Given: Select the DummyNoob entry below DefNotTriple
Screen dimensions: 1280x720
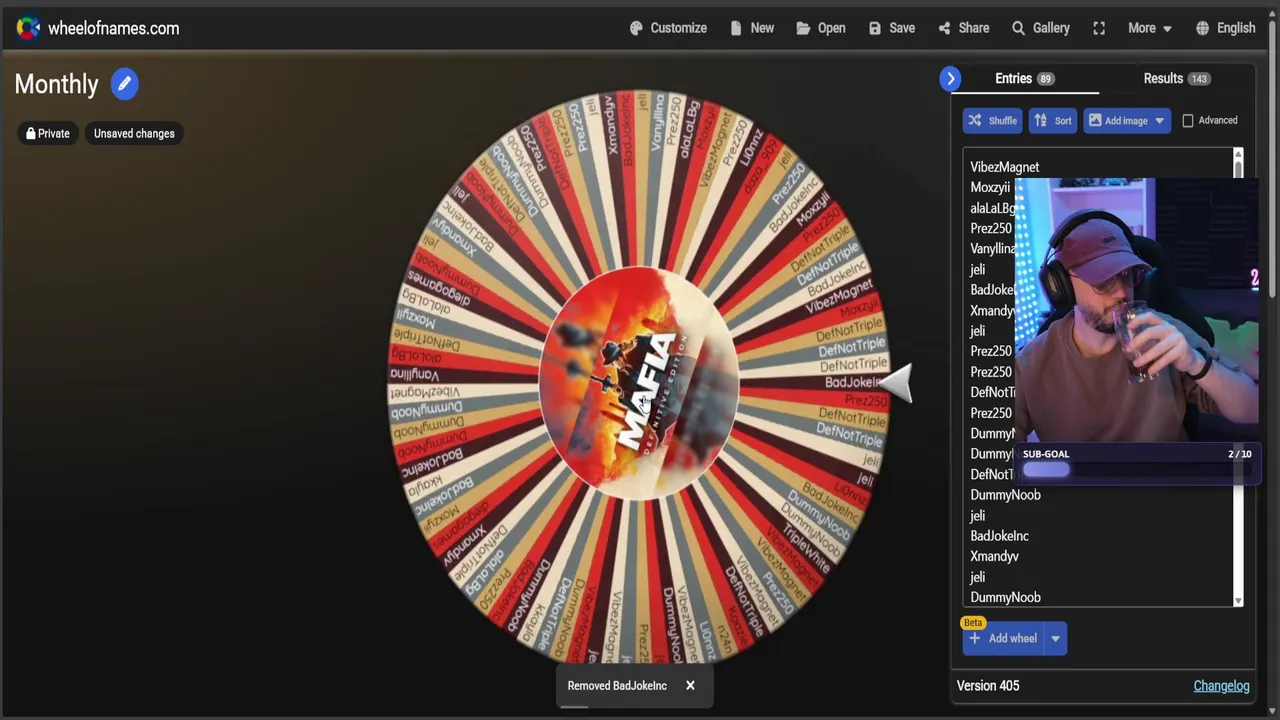Looking at the screenshot, I should 1005,495.
